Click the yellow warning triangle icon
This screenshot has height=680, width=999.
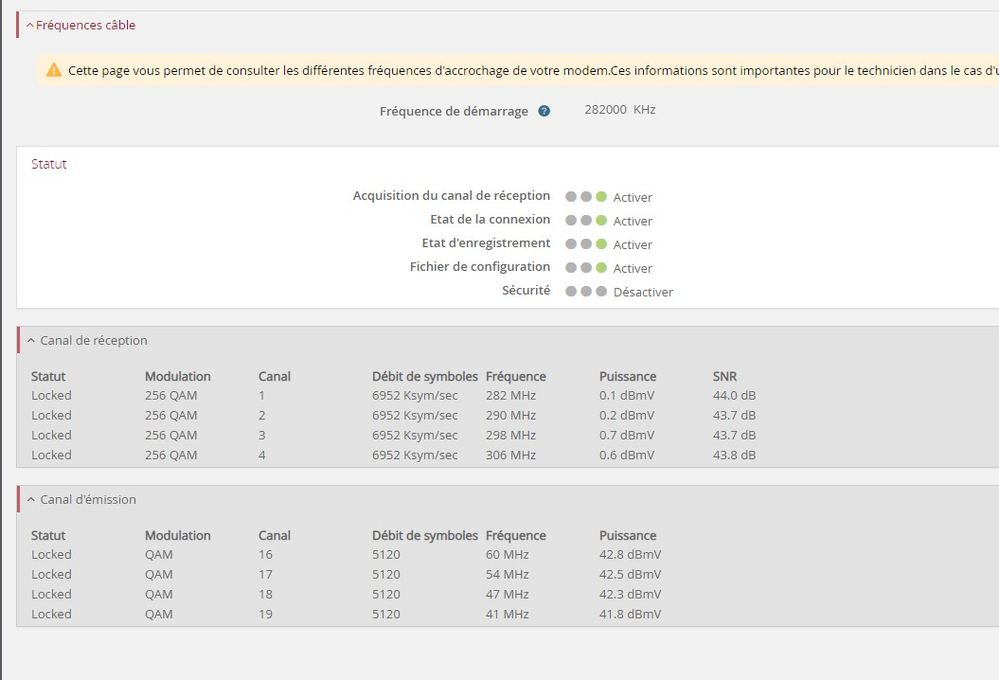[54, 70]
